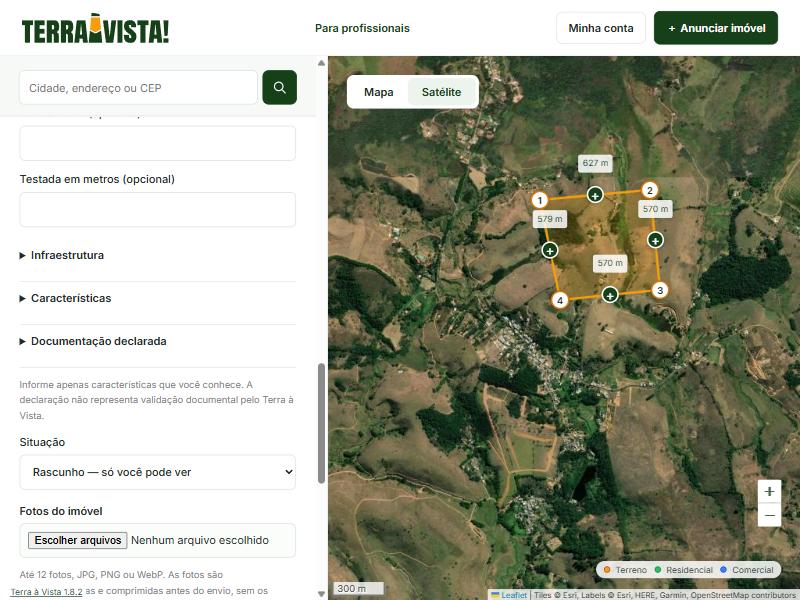Open Para profissionais page

pos(362,28)
